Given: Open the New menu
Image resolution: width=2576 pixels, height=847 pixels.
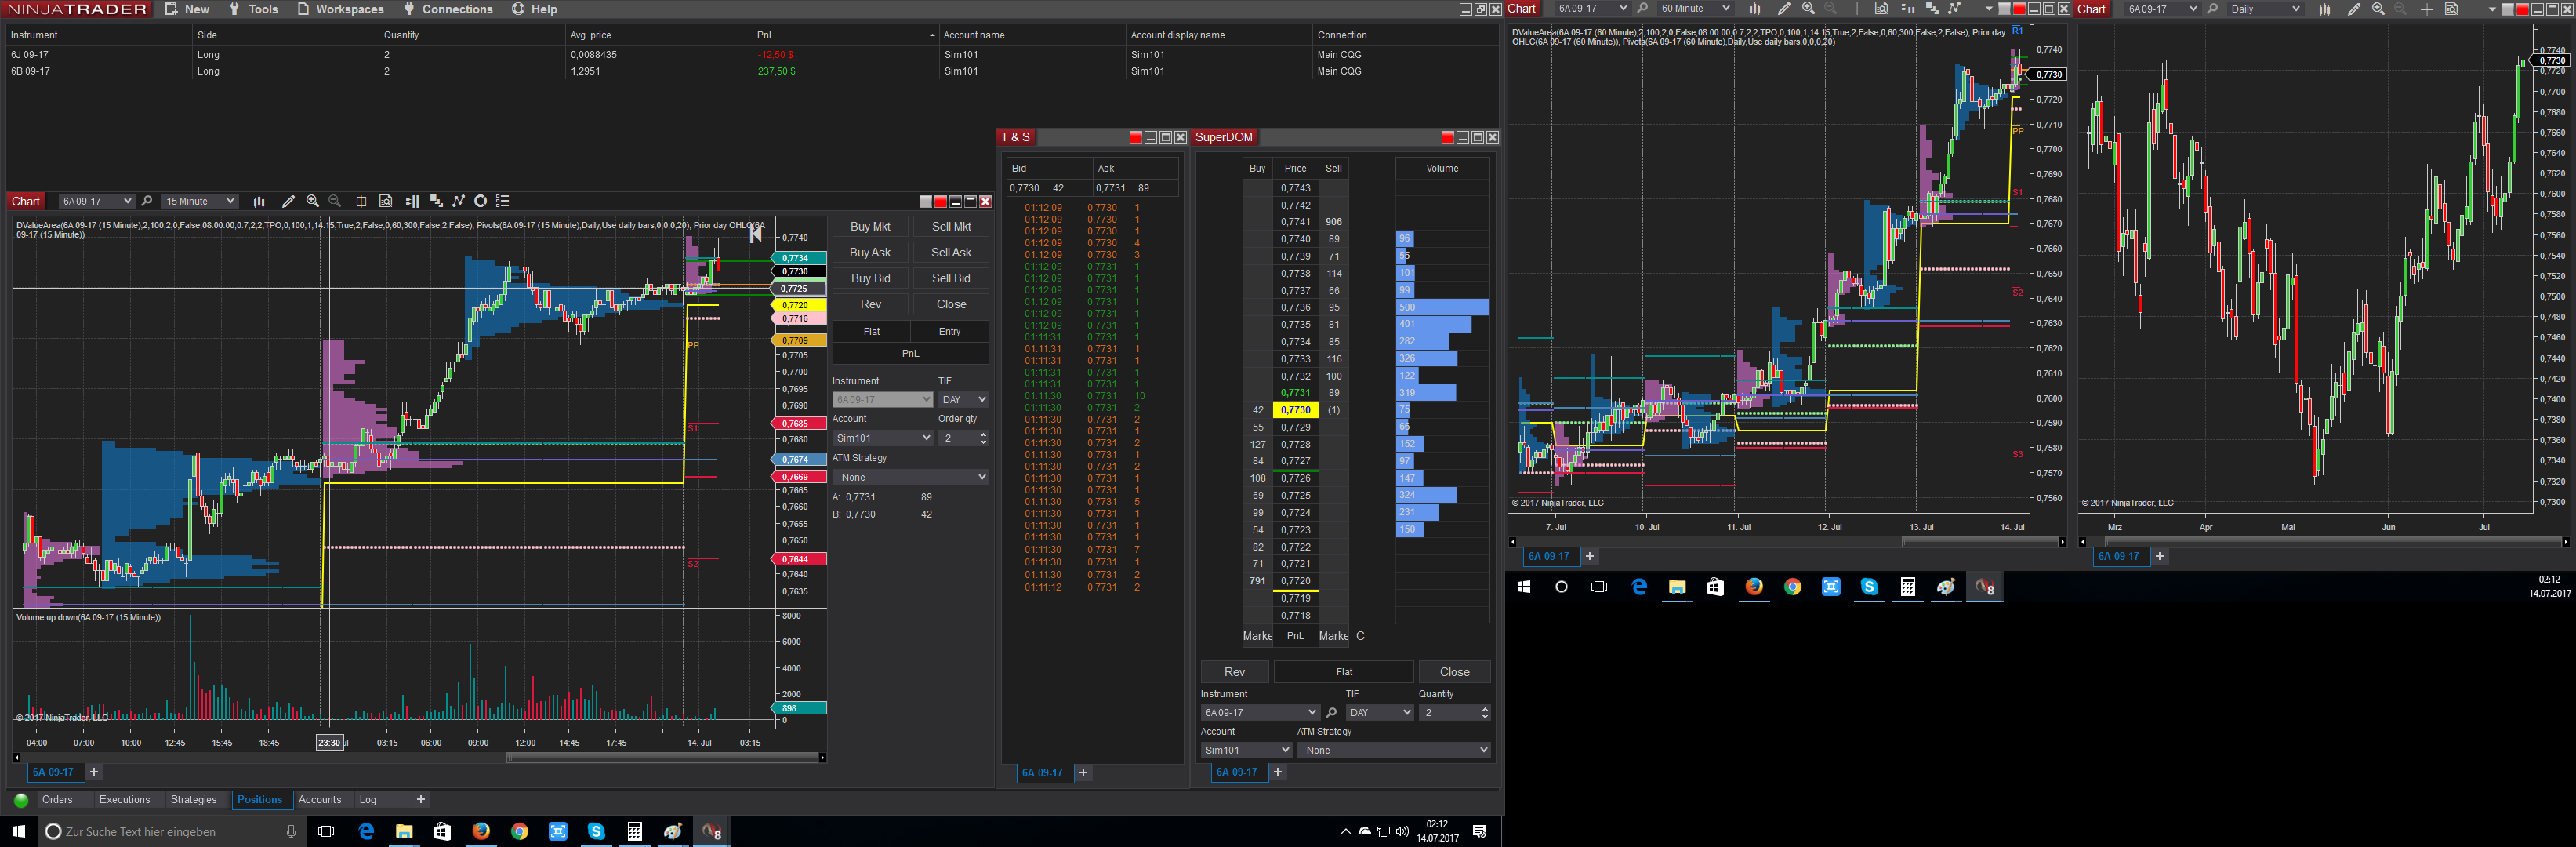Looking at the screenshot, I should pyautogui.click(x=187, y=9).
